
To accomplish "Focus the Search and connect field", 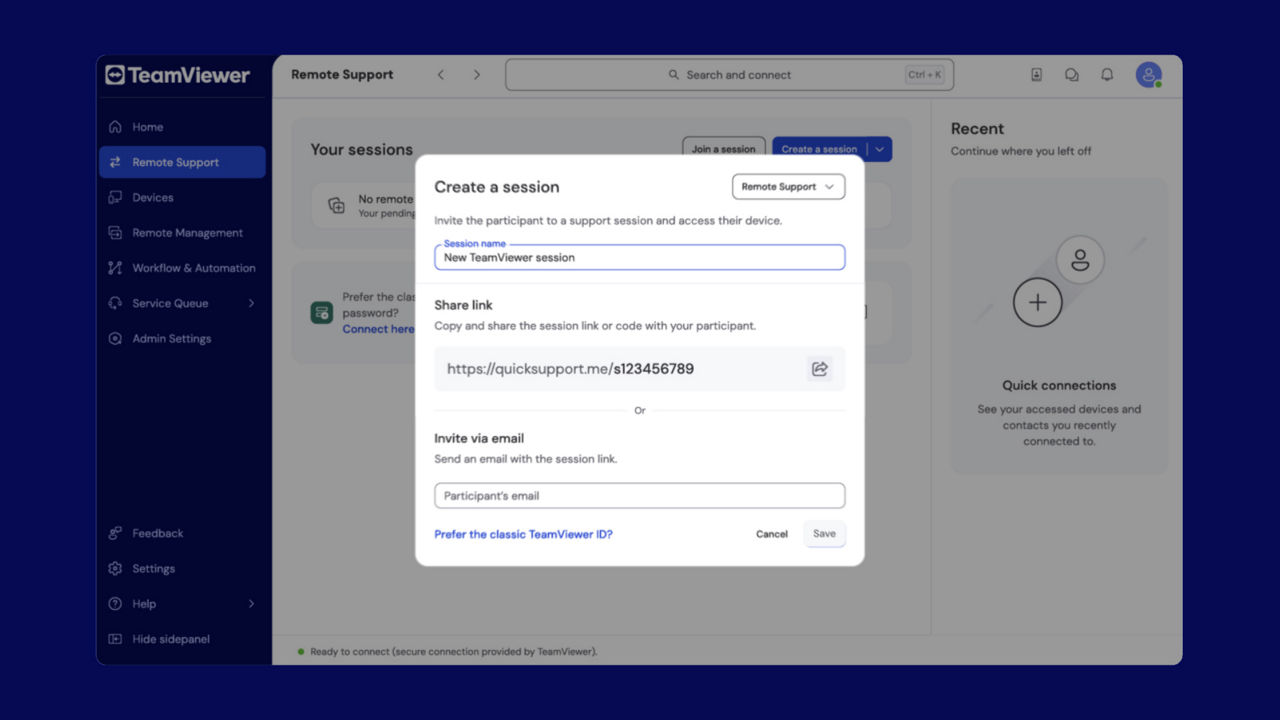I will point(730,75).
